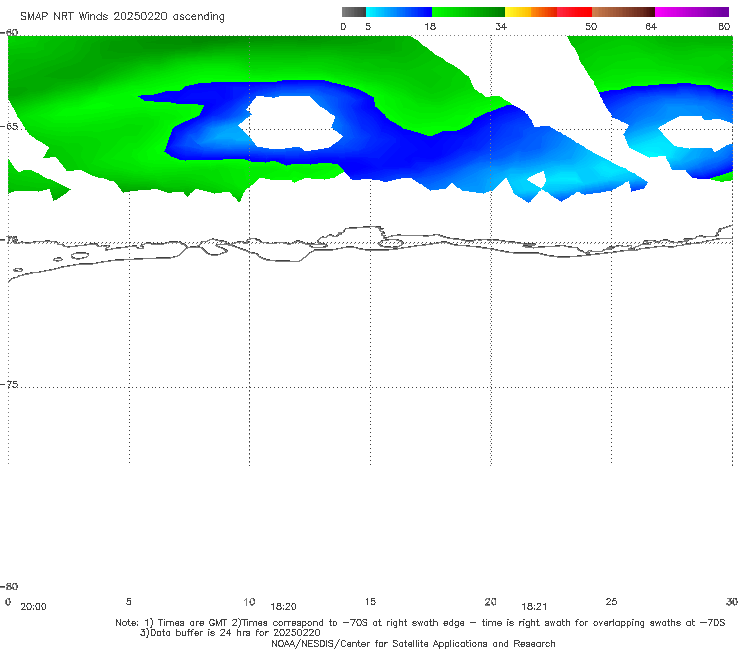The image size is (740, 650).
Task: Click the swath time label '18:21'
Action: (534, 607)
